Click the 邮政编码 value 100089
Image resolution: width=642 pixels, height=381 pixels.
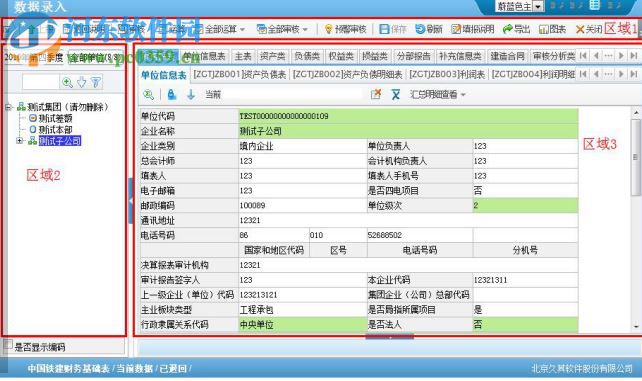tap(303, 205)
